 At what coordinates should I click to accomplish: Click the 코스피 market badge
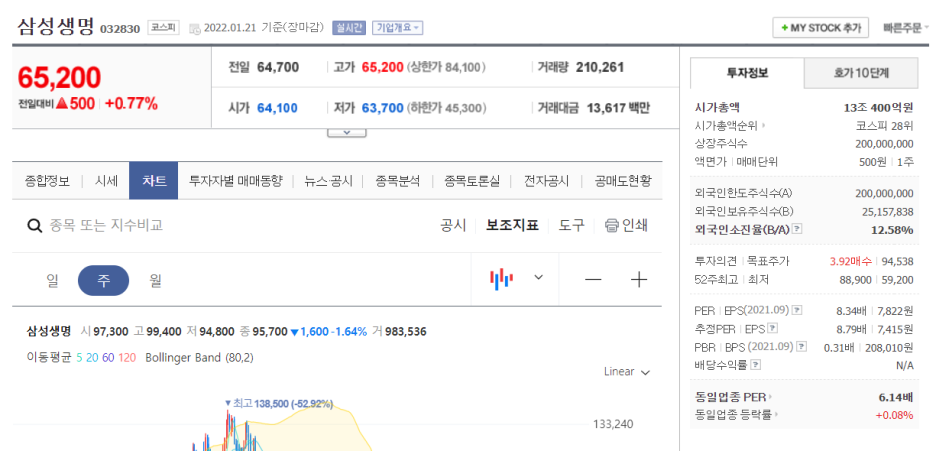pos(163,28)
